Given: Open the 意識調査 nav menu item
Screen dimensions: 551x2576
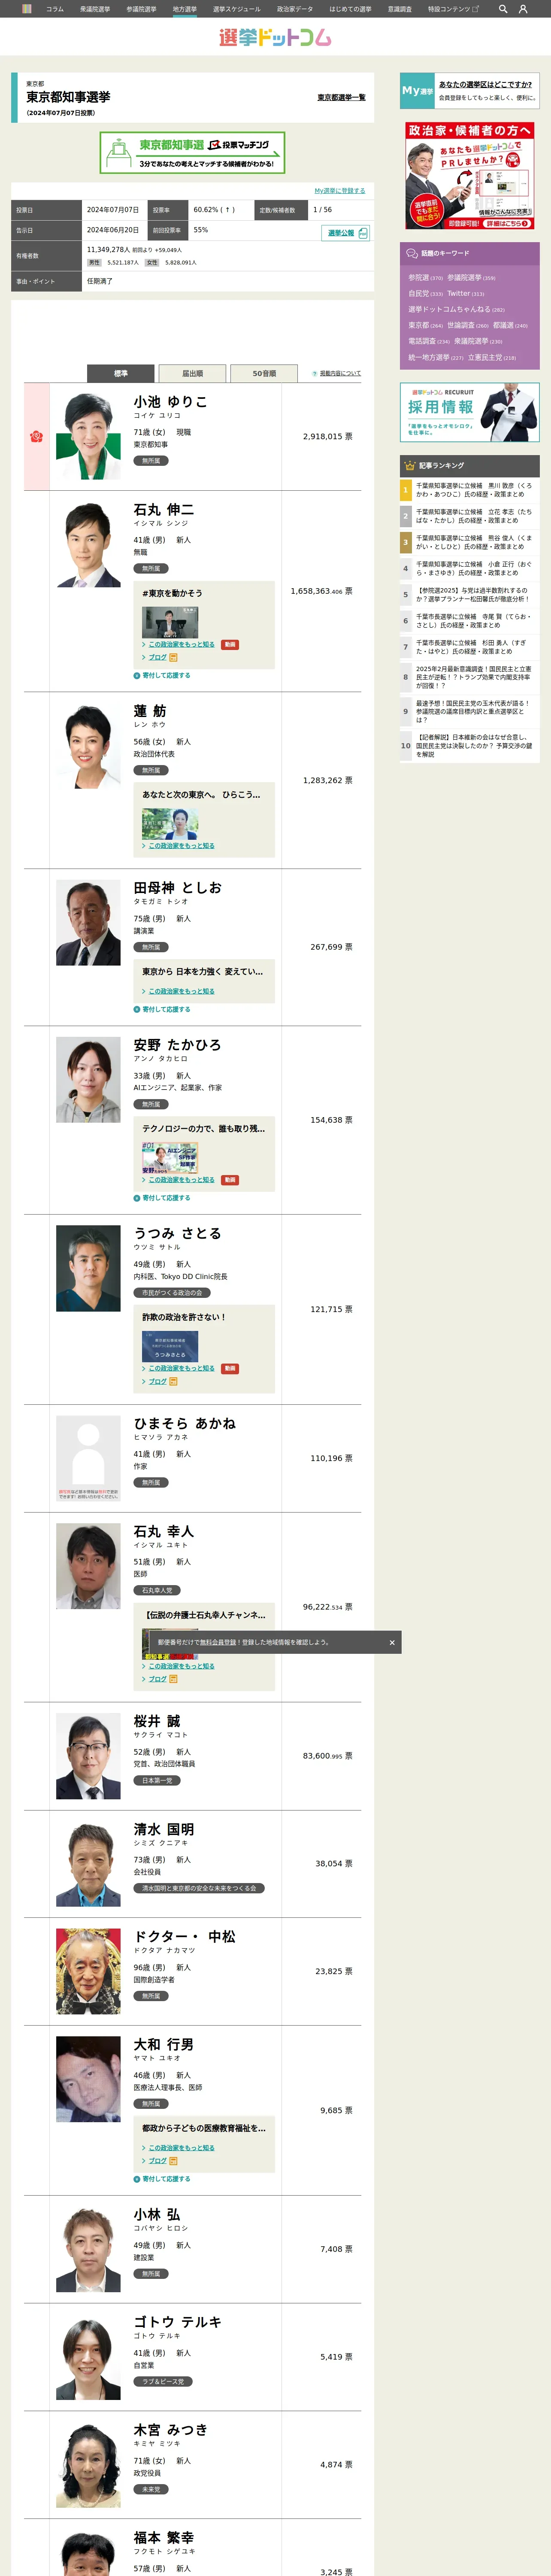Looking at the screenshot, I should pos(399,9).
